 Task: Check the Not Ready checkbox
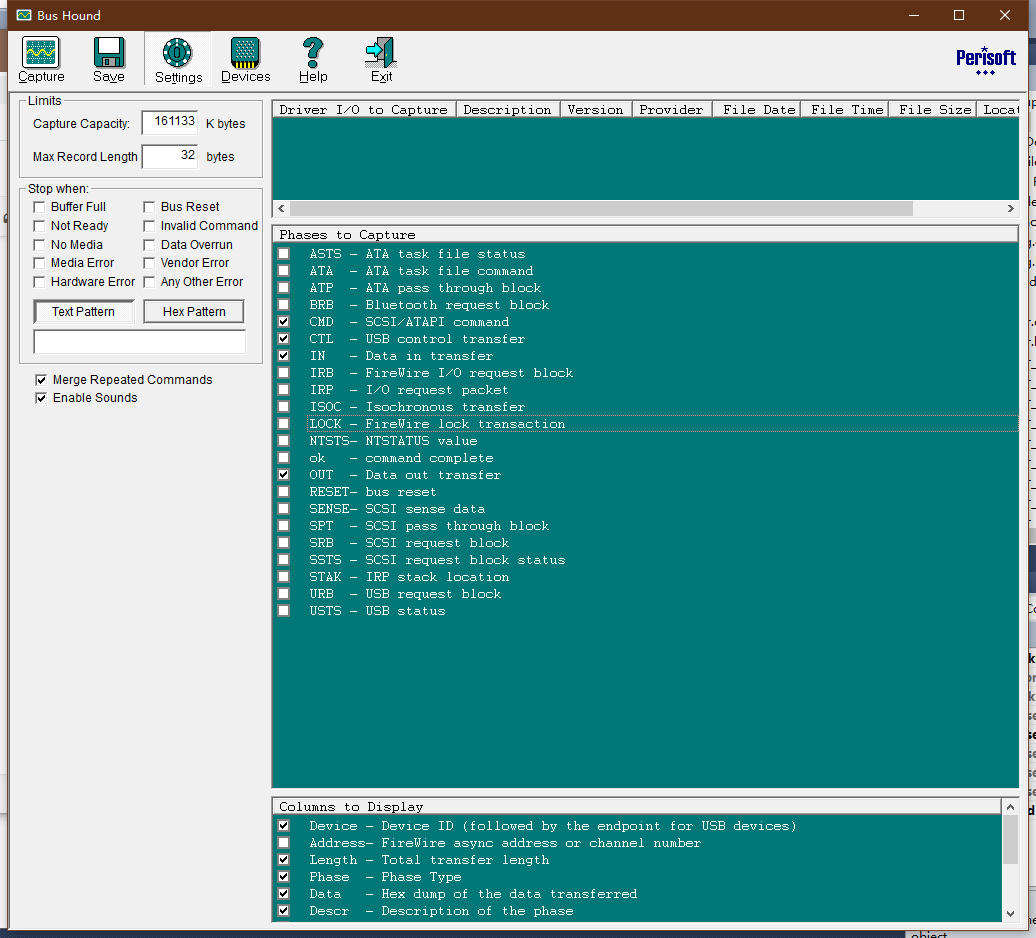click(x=39, y=226)
